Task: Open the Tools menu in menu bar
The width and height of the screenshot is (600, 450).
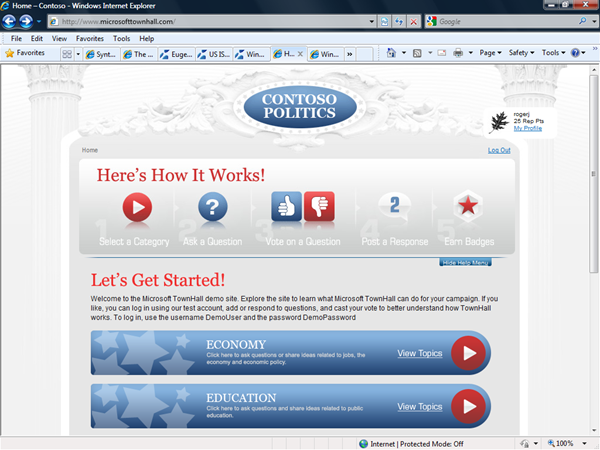Action: pos(121,39)
